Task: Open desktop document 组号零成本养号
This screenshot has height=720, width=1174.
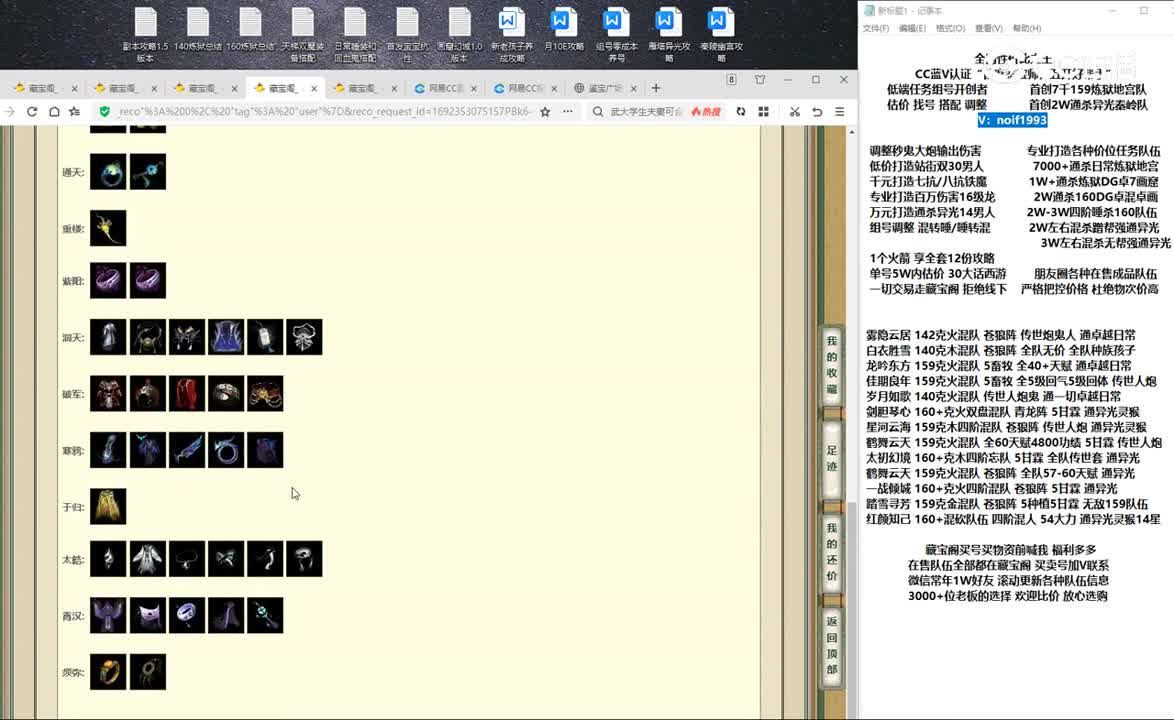Action: [x=616, y=34]
